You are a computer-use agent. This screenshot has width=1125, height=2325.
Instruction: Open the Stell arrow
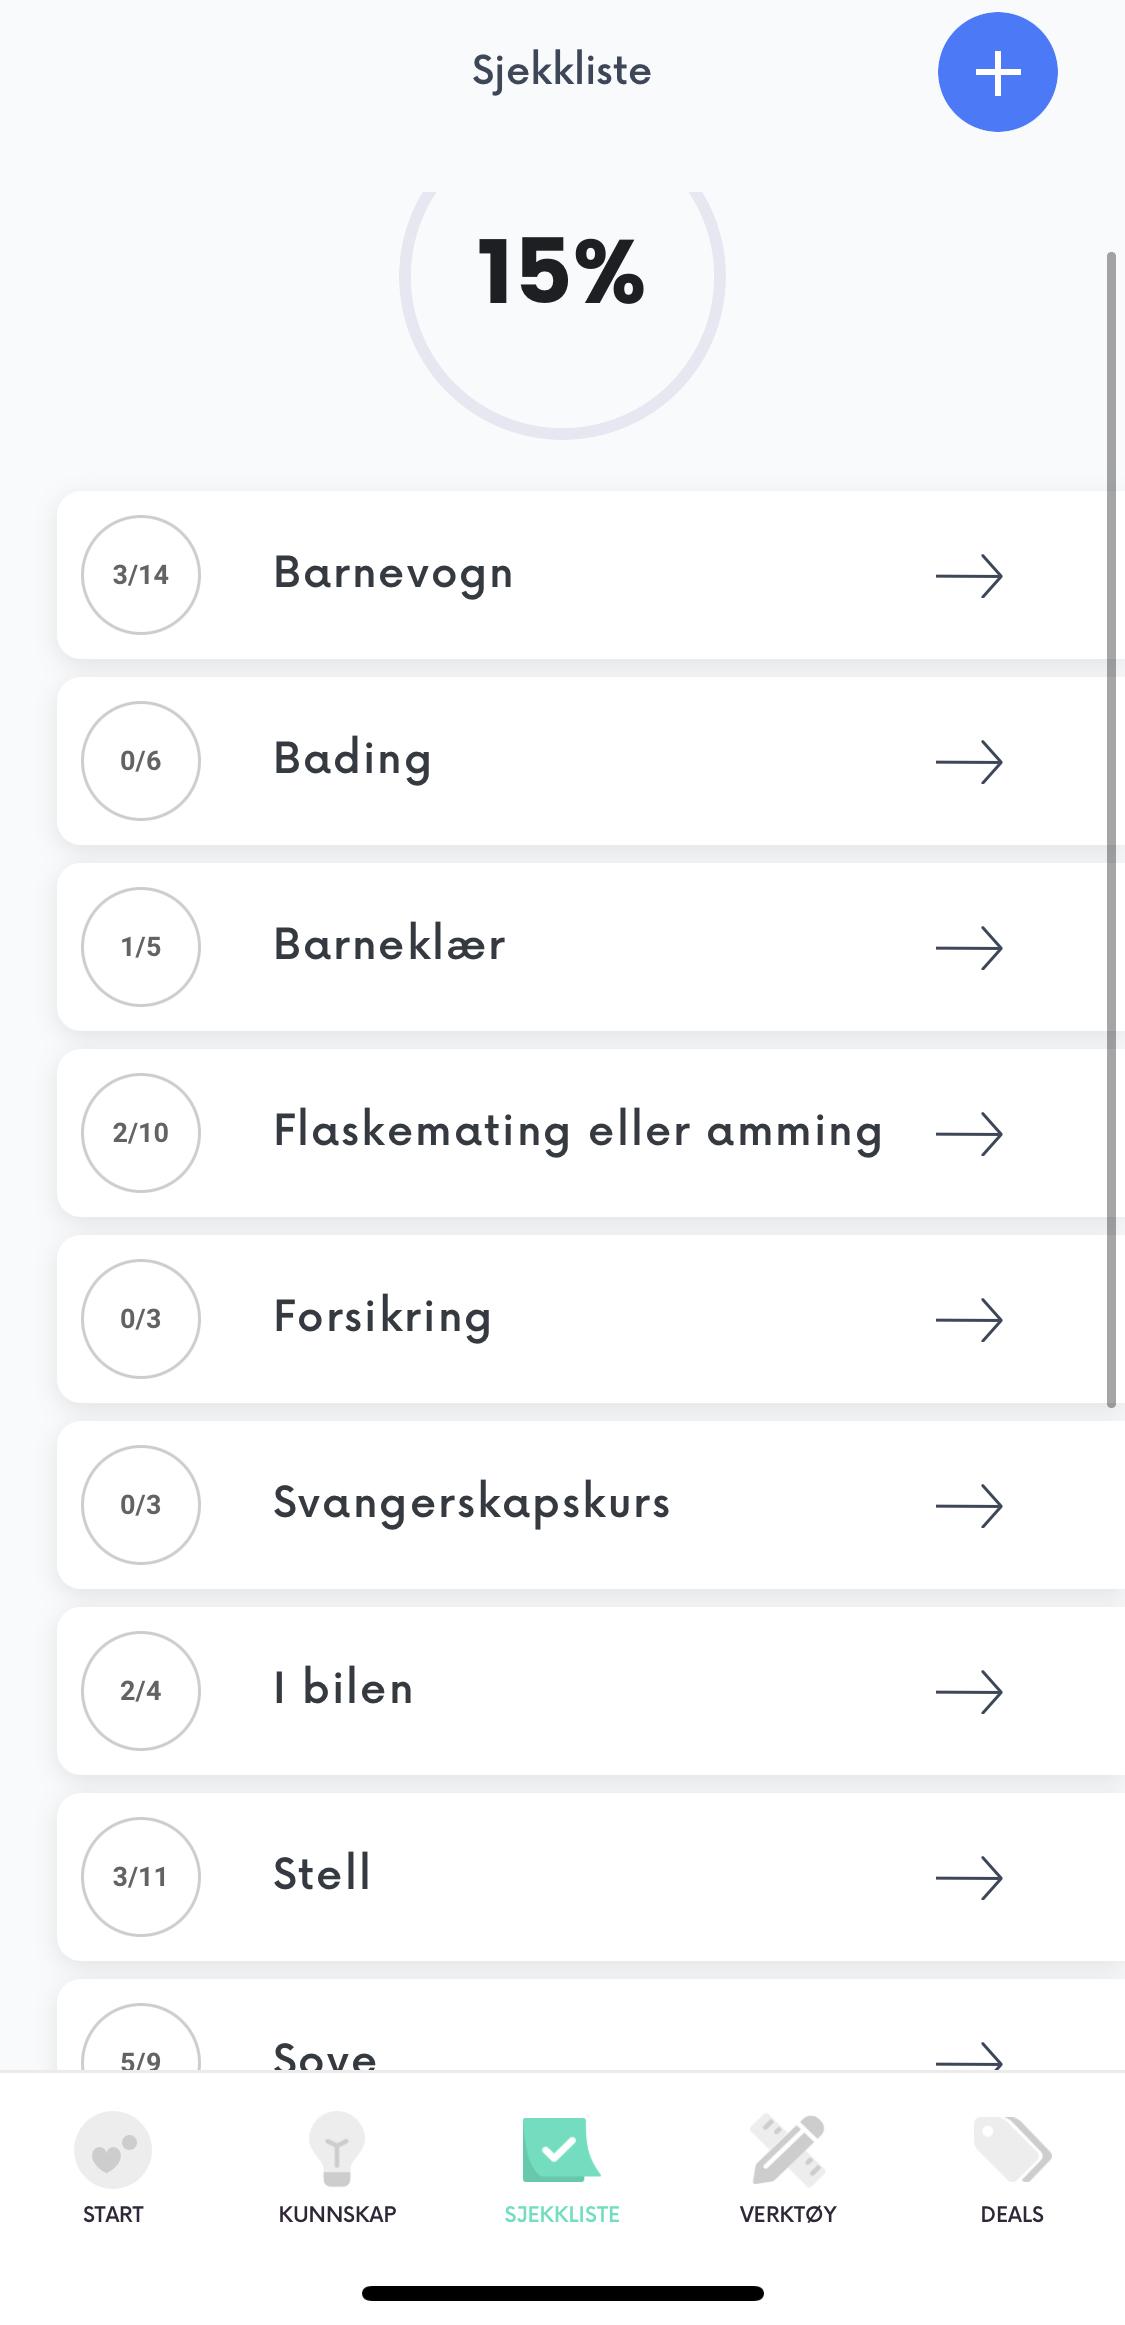[969, 1878]
